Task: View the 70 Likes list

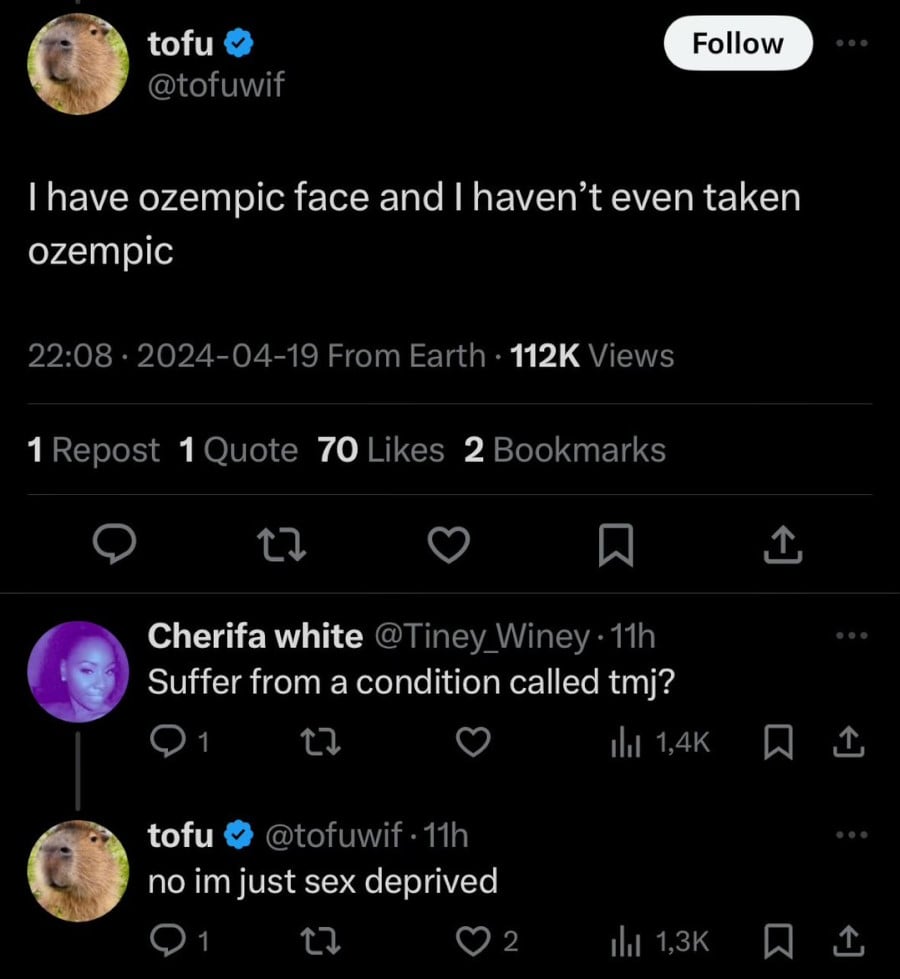Action: point(380,450)
